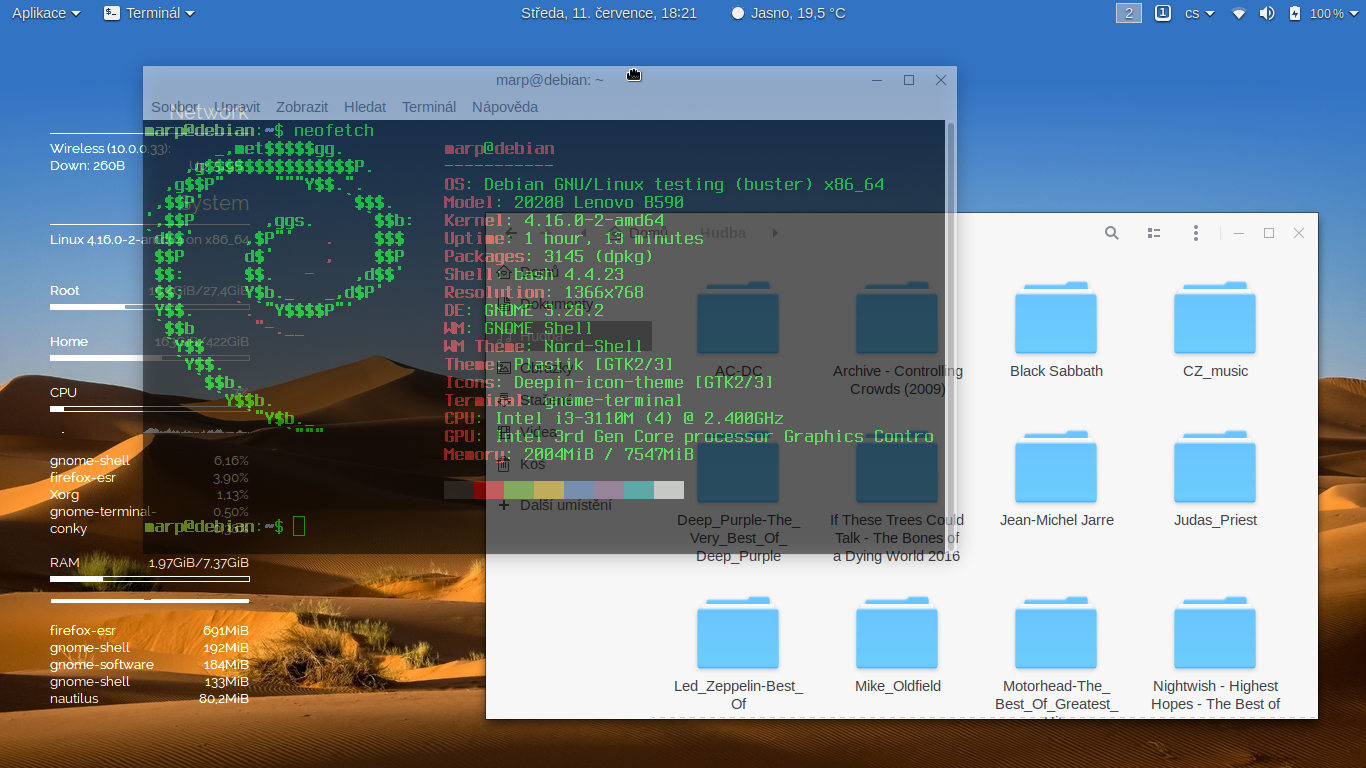This screenshot has width=1366, height=768.
Task: Open the cs keyboard layout dropdown
Action: (x=1199, y=13)
